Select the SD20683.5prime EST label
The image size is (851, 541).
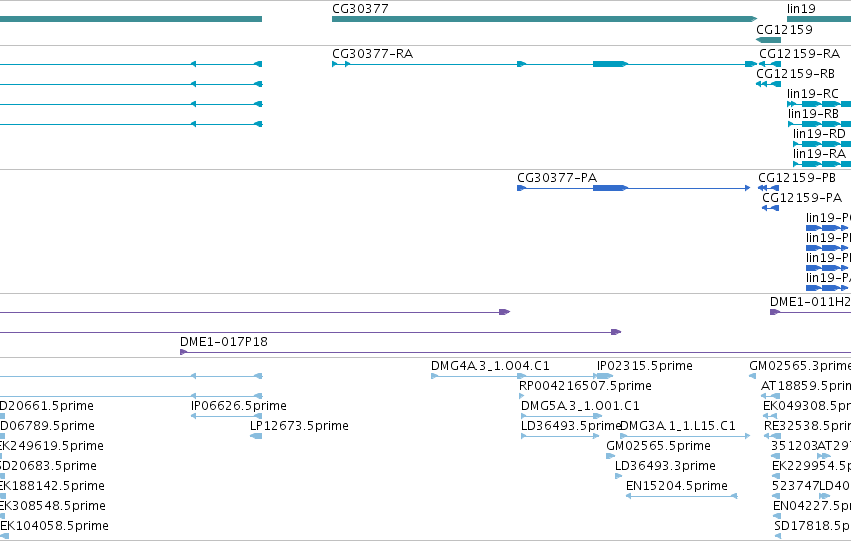(48, 466)
